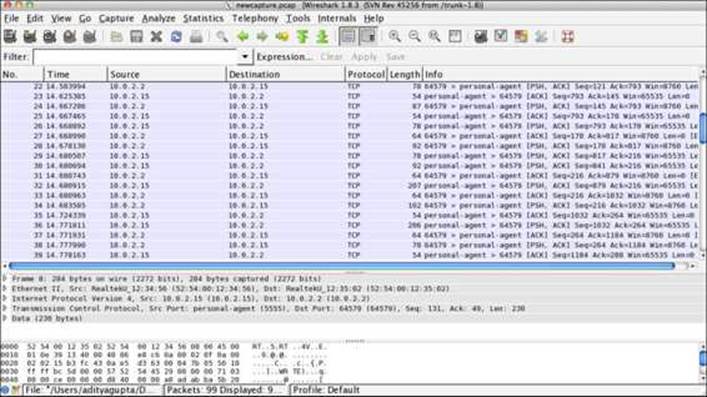Image resolution: width=707 pixels, height=397 pixels.
Task: Edit coloring rules icon
Action: point(521,37)
